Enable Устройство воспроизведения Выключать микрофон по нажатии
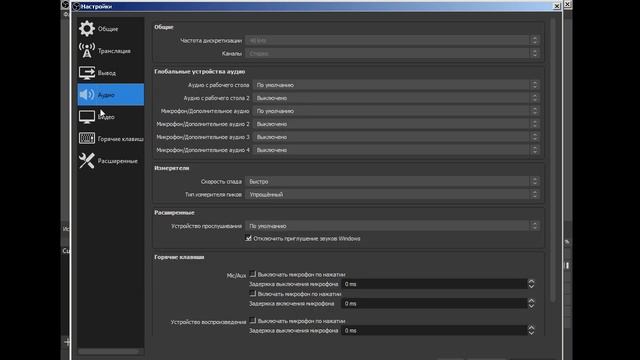 click(x=253, y=320)
